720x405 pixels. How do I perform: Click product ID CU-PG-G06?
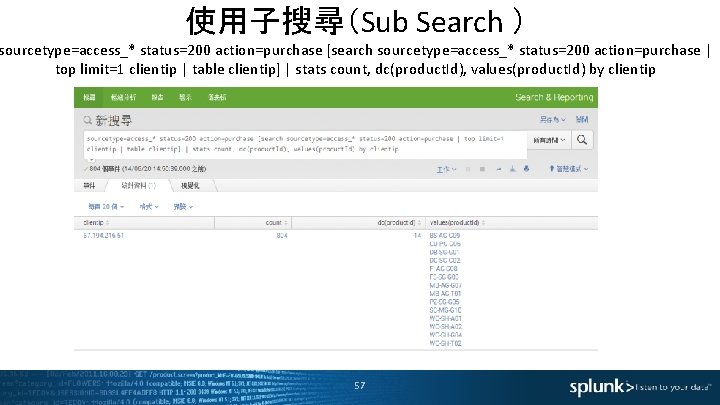point(445,244)
